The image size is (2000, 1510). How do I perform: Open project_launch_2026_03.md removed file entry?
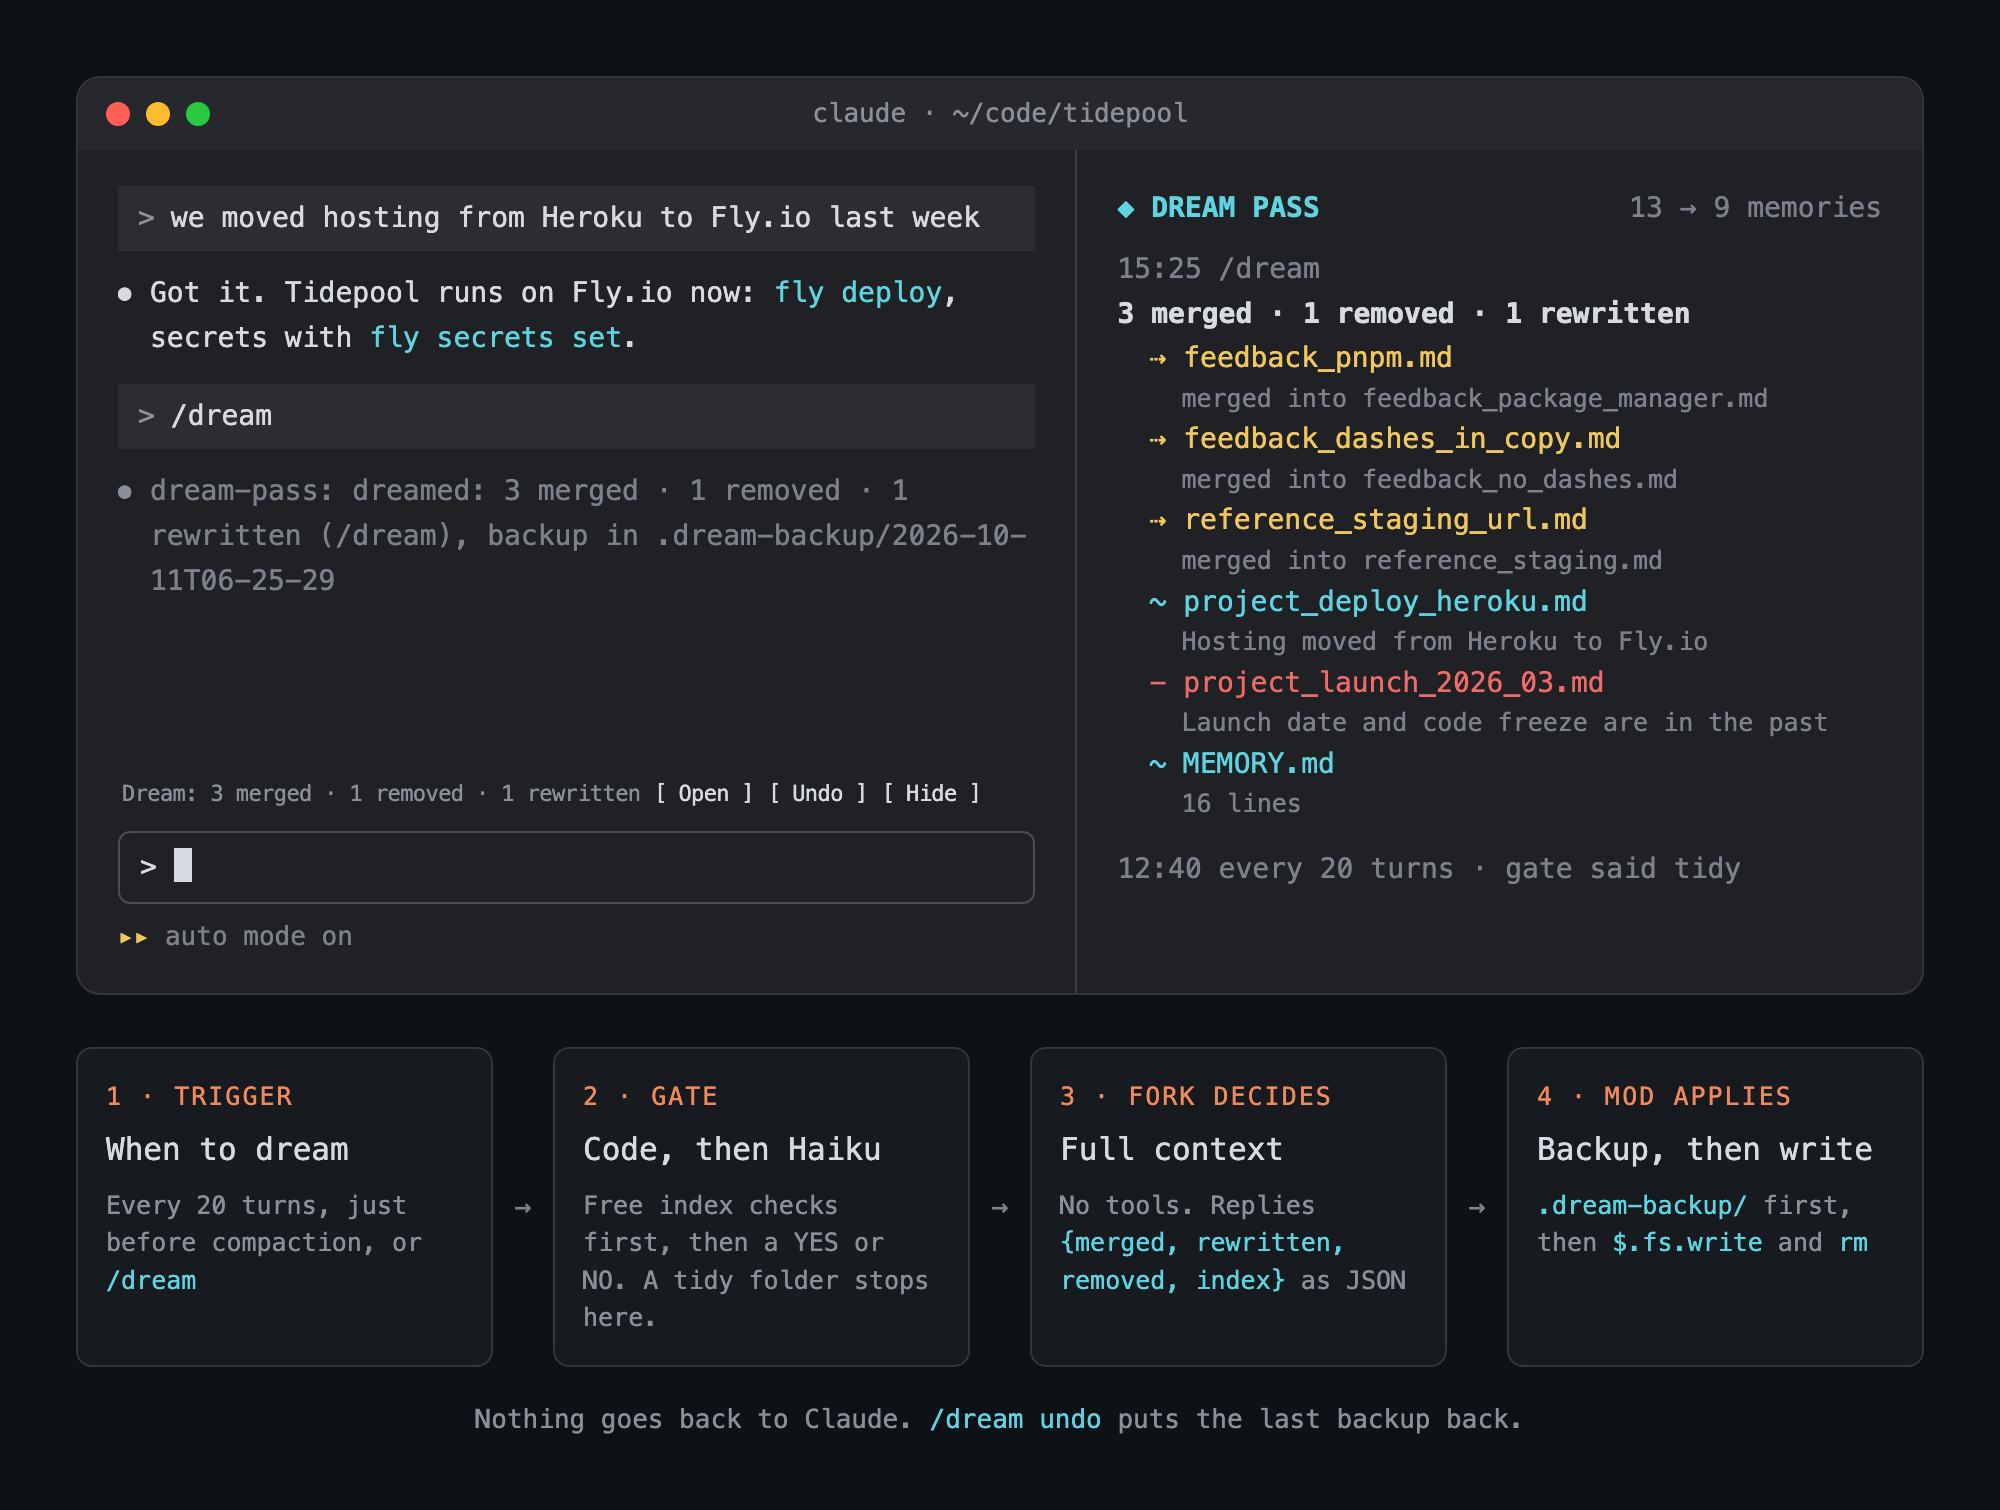(x=1393, y=683)
